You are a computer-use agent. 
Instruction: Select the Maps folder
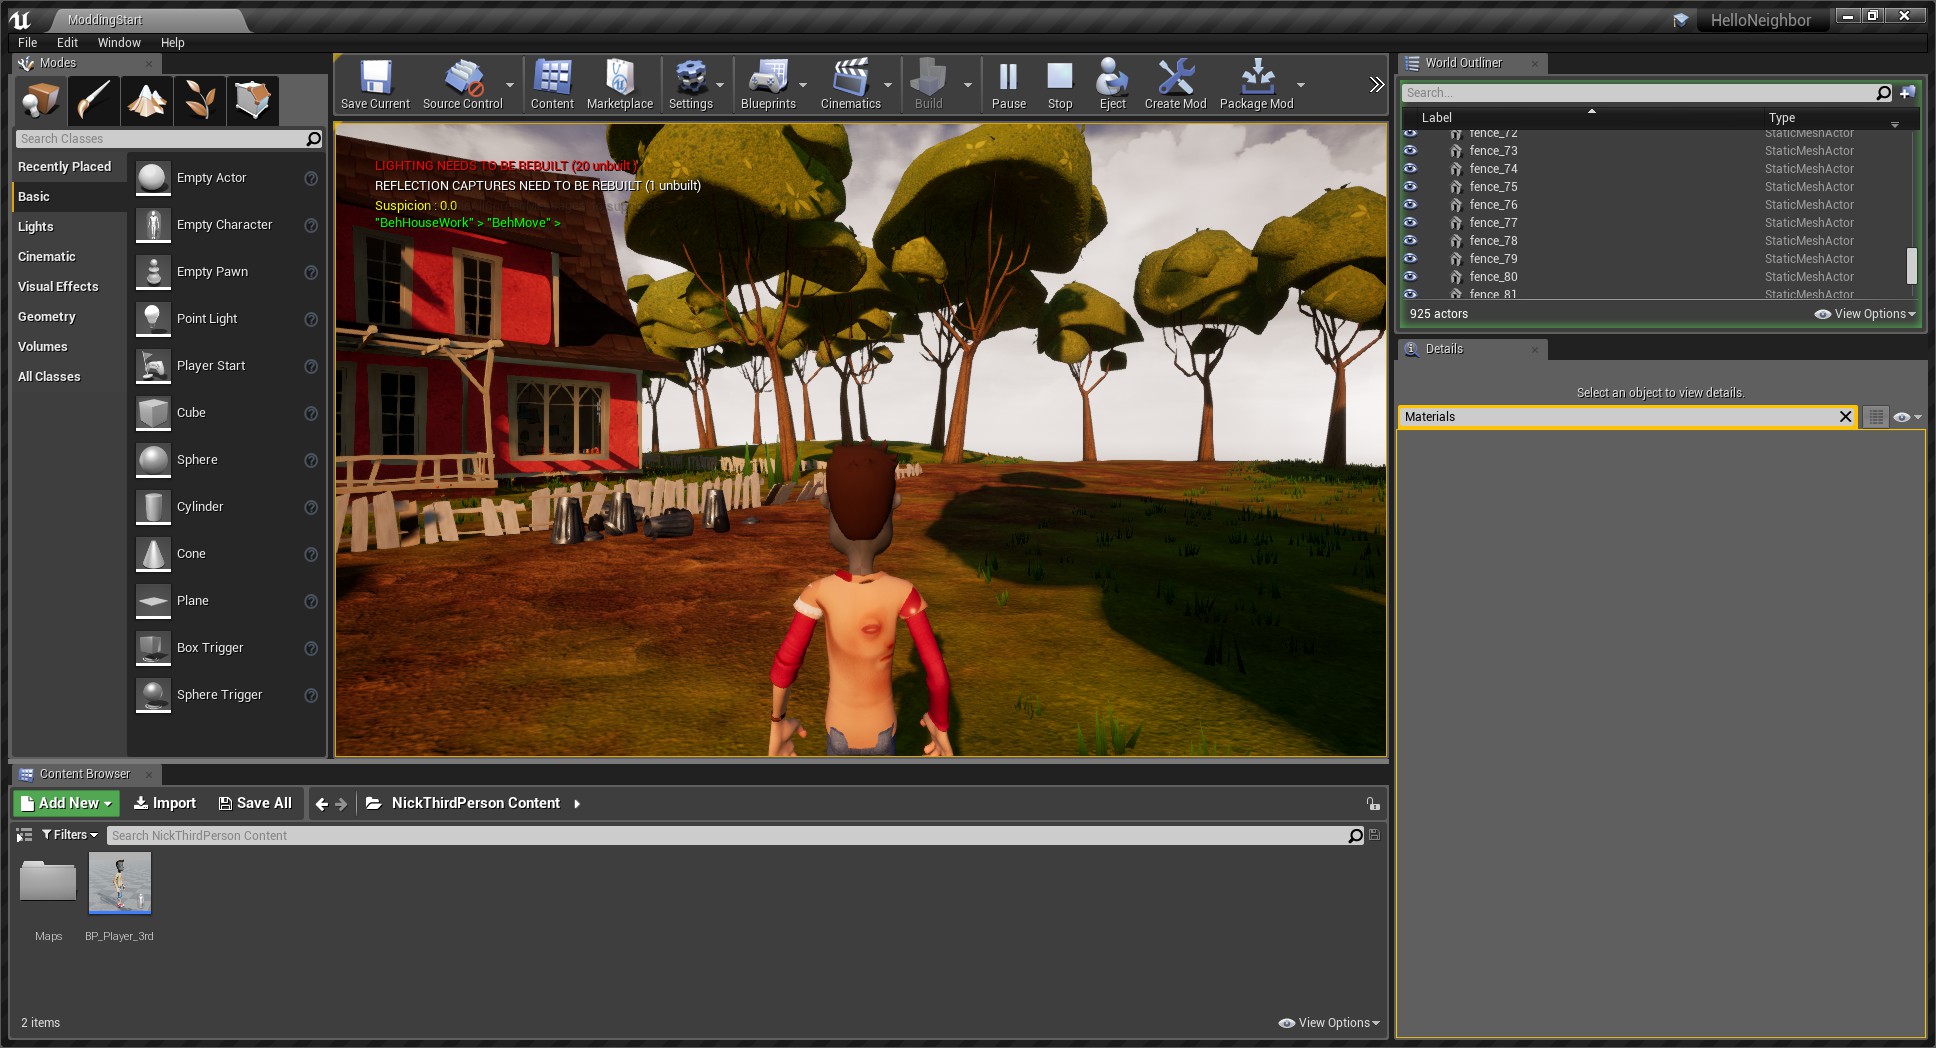point(48,883)
